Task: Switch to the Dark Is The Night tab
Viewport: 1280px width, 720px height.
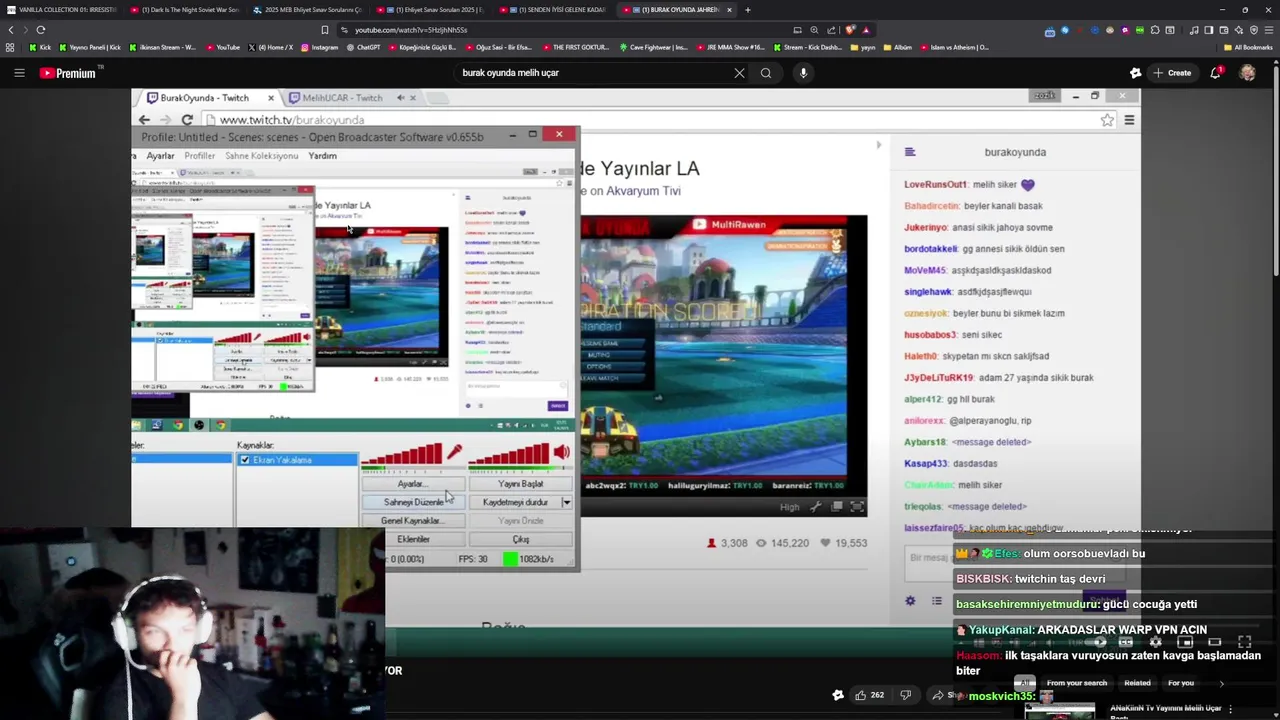Action: click(185, 10)
